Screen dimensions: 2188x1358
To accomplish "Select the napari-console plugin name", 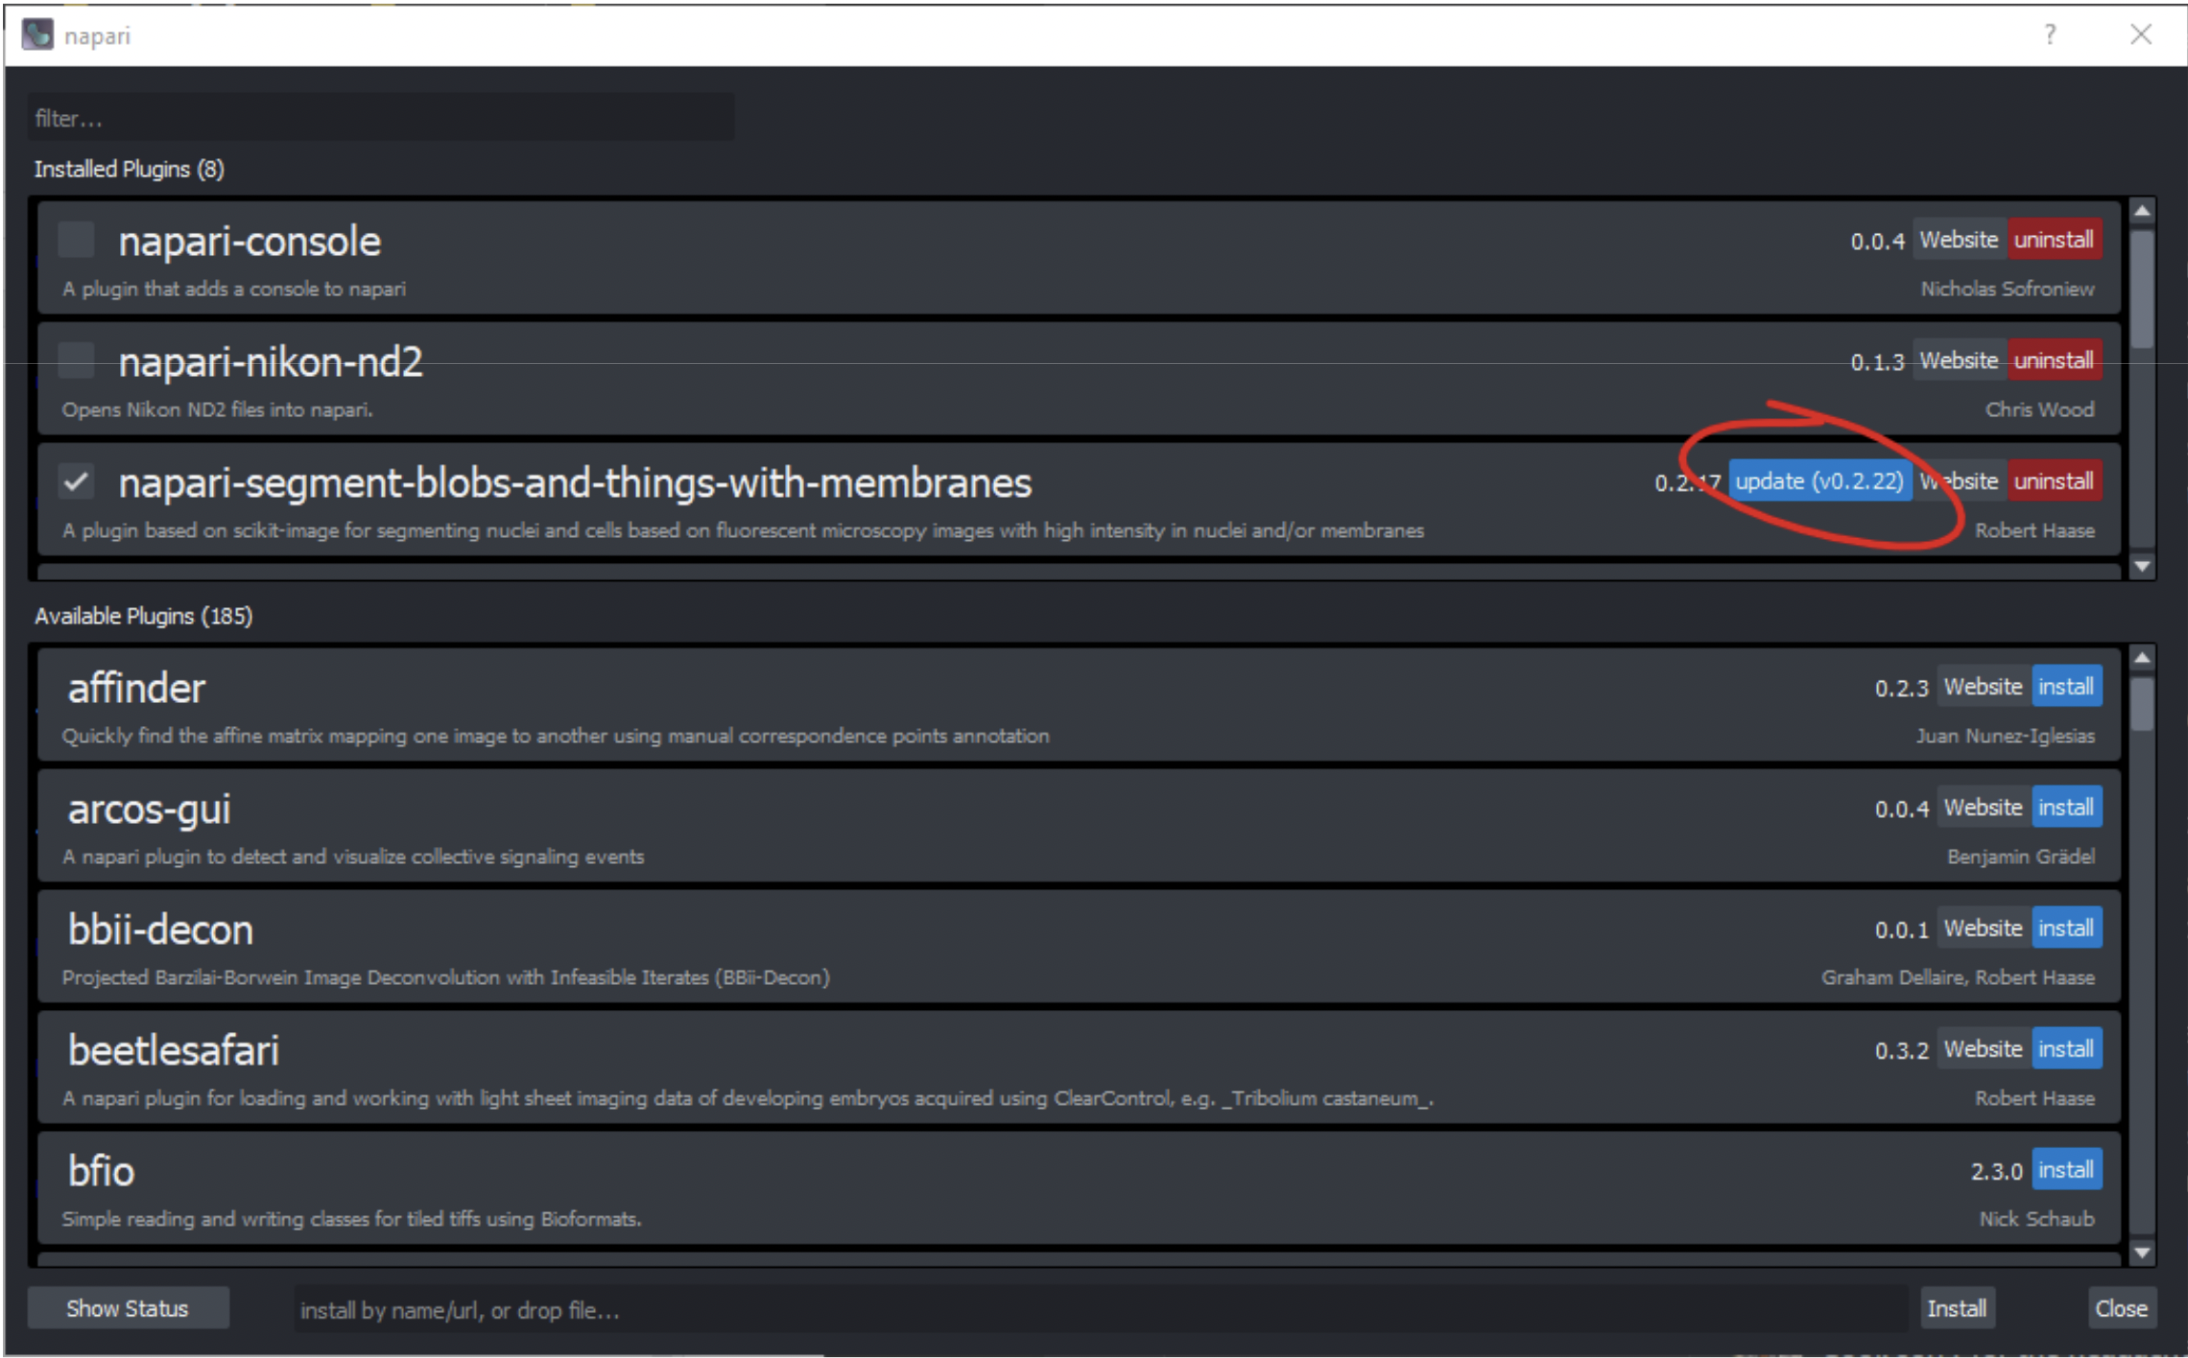I will 249,242.
